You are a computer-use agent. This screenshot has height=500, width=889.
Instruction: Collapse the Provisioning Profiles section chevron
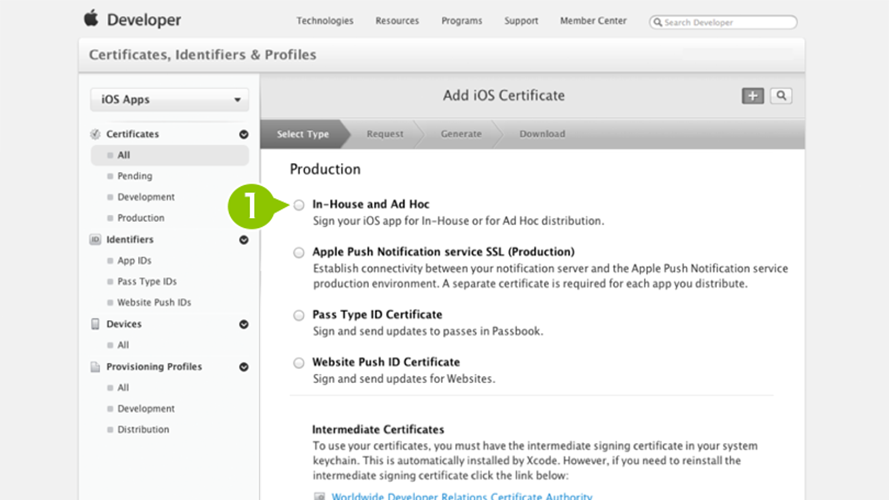(x=244, y=367)
